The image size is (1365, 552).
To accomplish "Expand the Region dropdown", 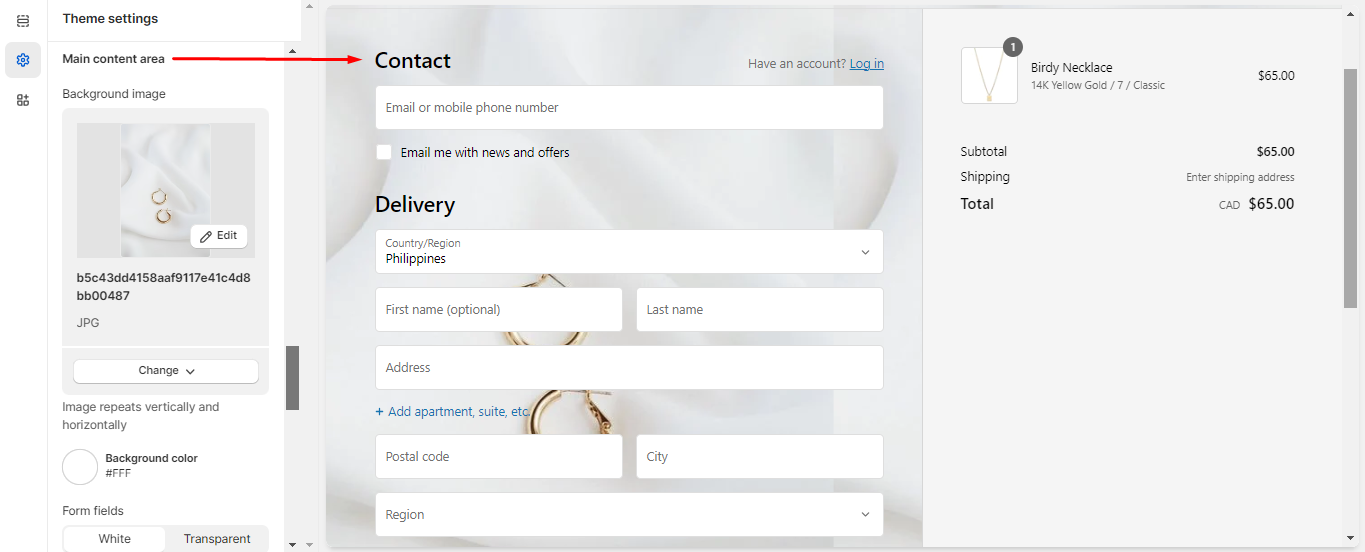I will coord(629,515).
